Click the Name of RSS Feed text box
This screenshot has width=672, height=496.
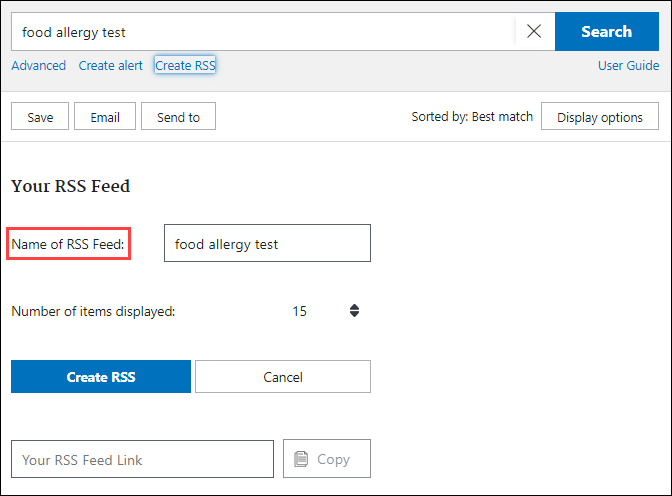click(x=266, y=243)
